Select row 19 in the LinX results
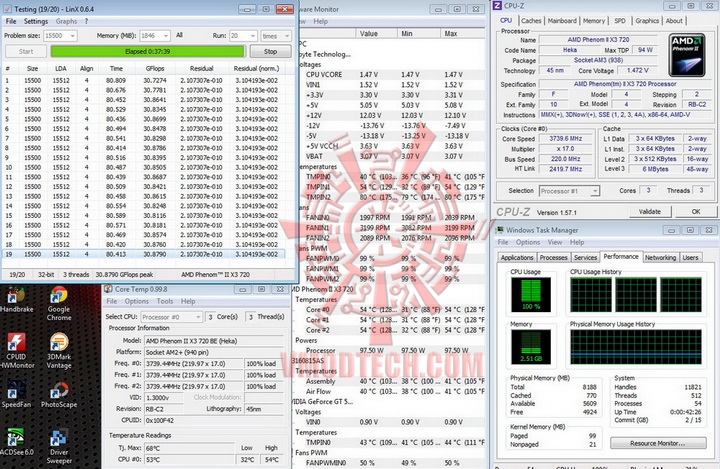 (x=143, y=254)
